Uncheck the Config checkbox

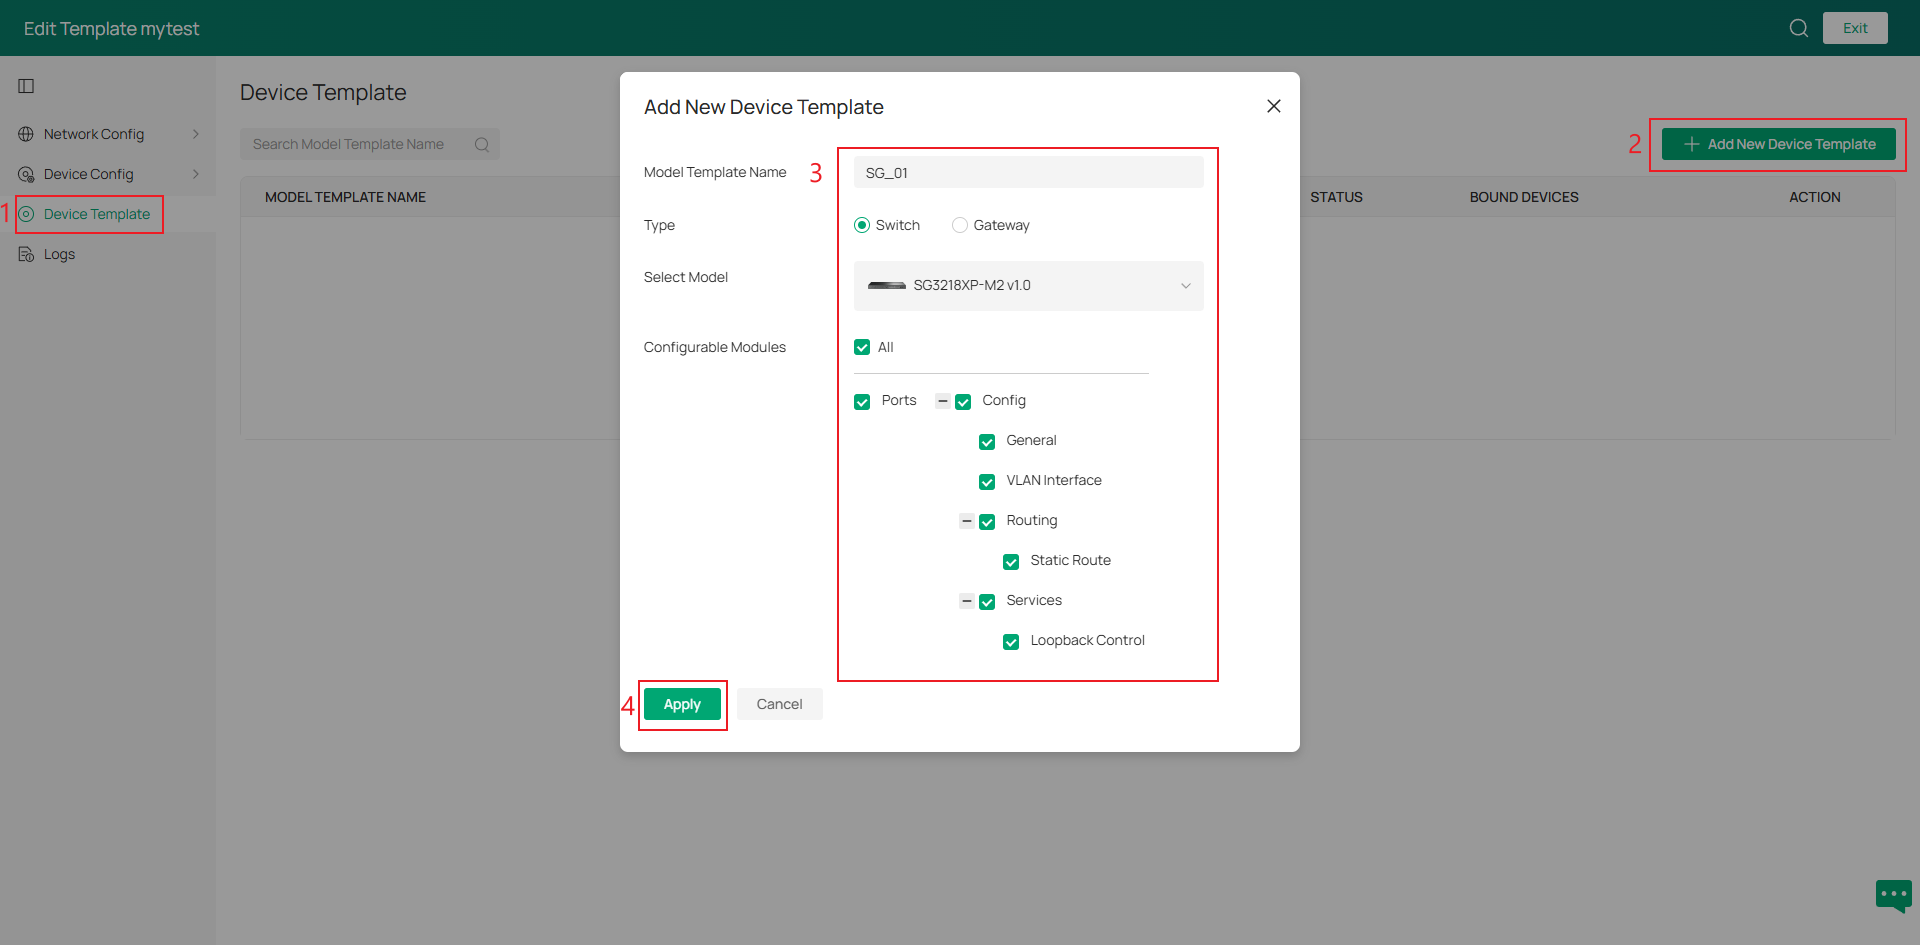point(963,402)
